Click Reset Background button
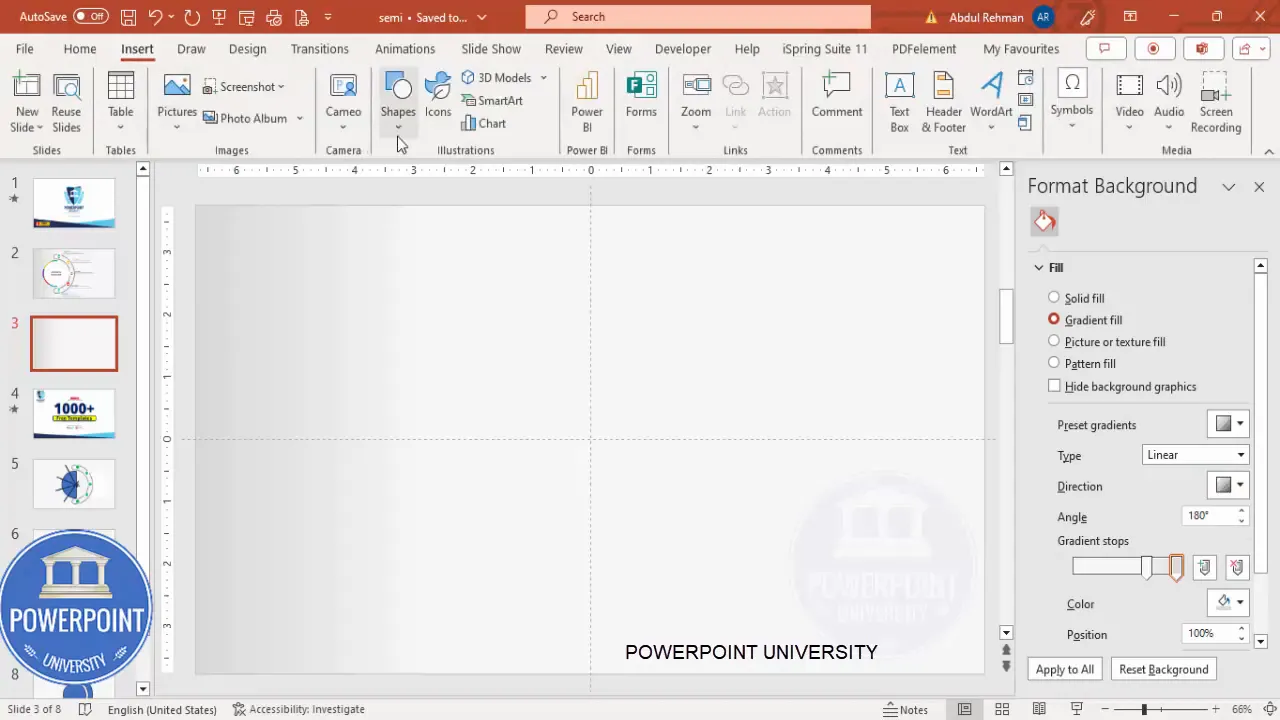Image resolution: width=1280 pixels, height=720 pixels. [1163, 669]
